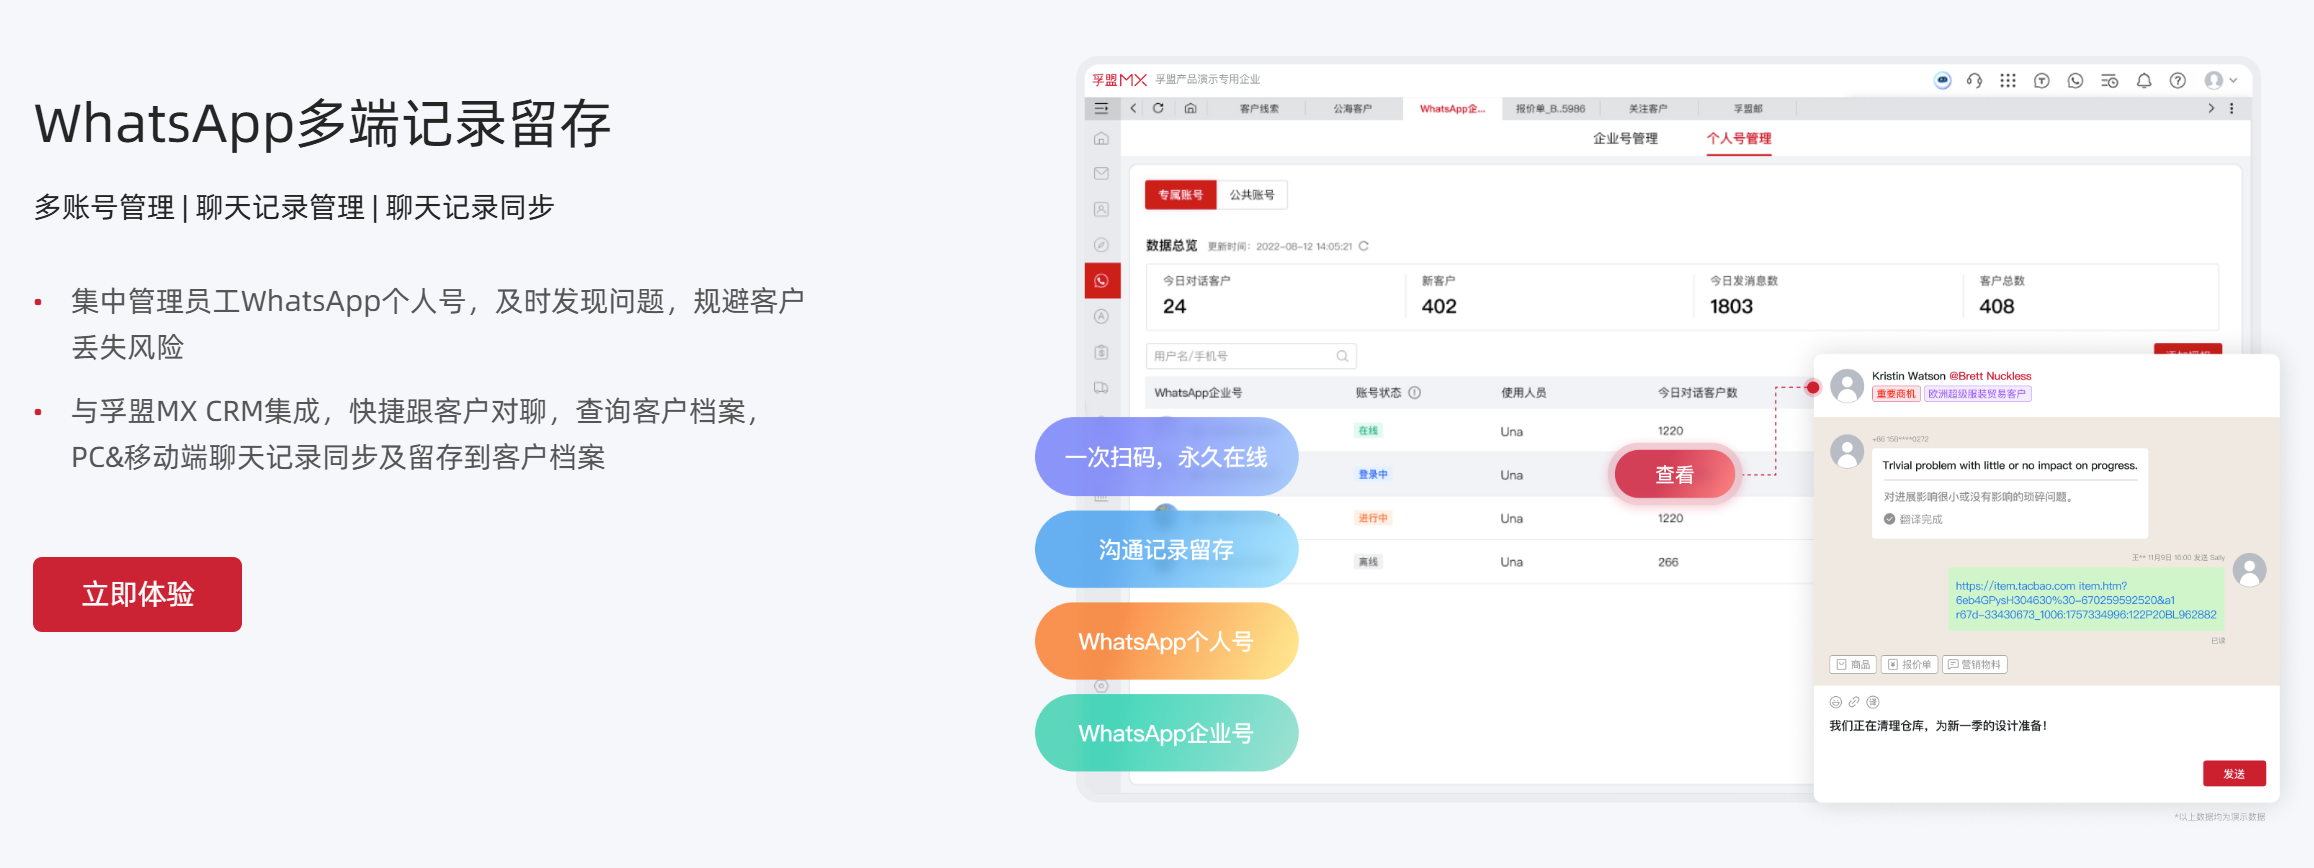Click the 一次扫码，永久在线 pill

(x=1166, y=457)
